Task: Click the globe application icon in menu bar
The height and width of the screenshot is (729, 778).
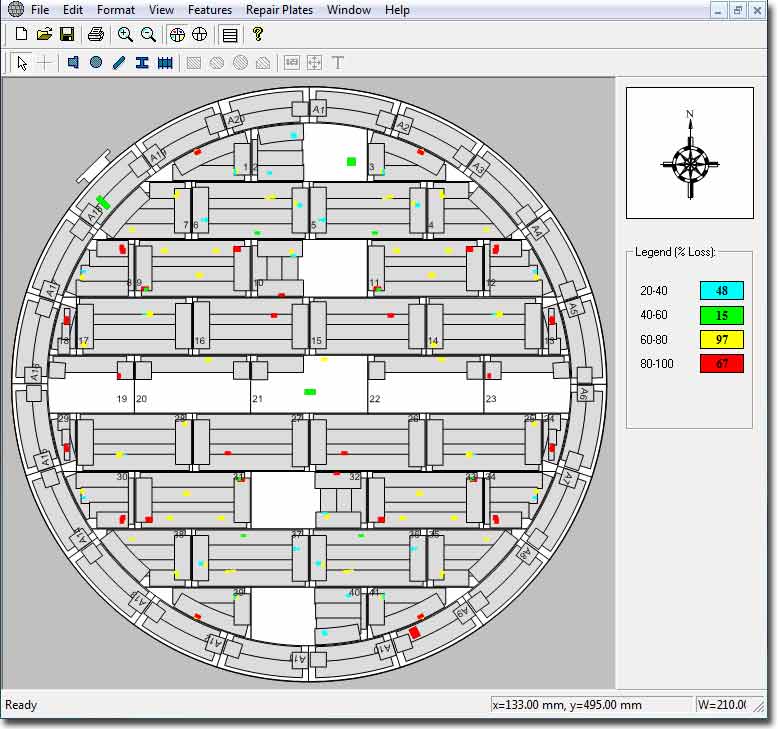Action: tap(16, 9)
